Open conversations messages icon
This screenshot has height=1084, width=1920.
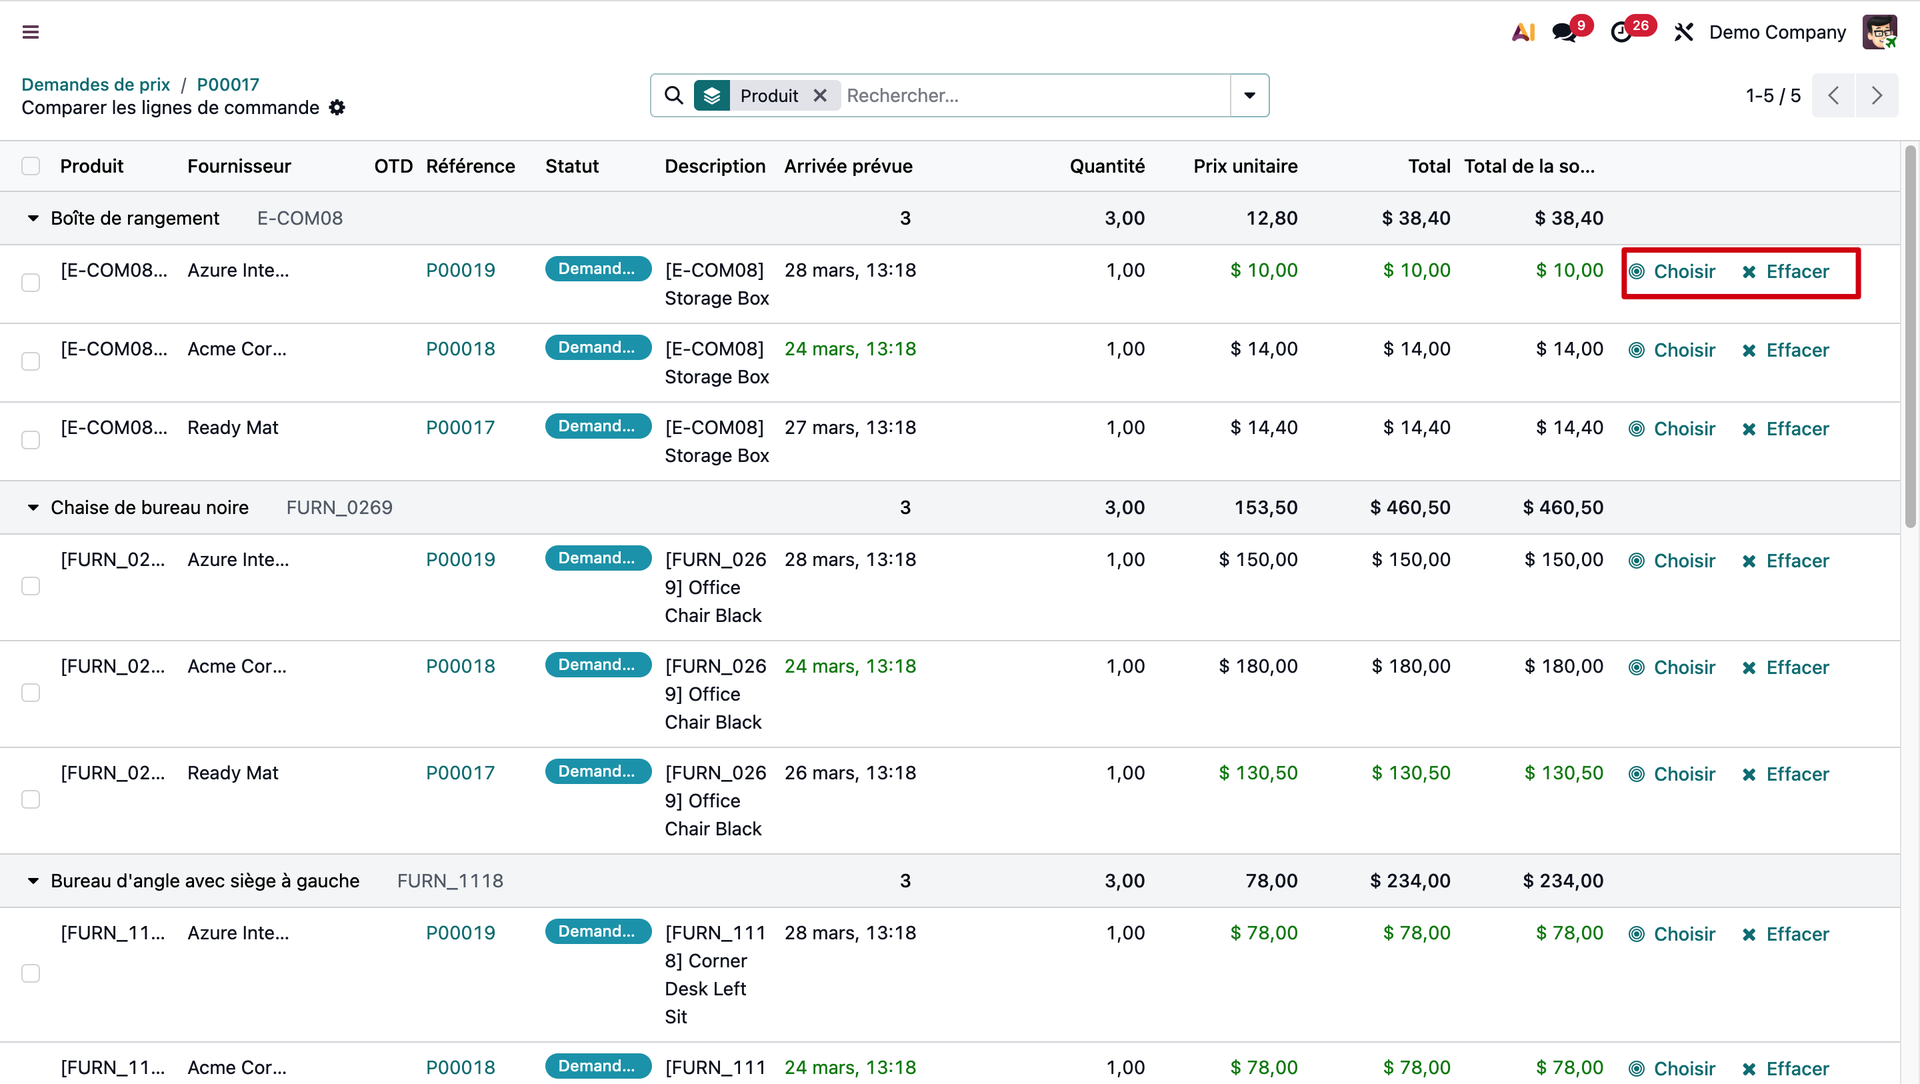(1564, 32)
